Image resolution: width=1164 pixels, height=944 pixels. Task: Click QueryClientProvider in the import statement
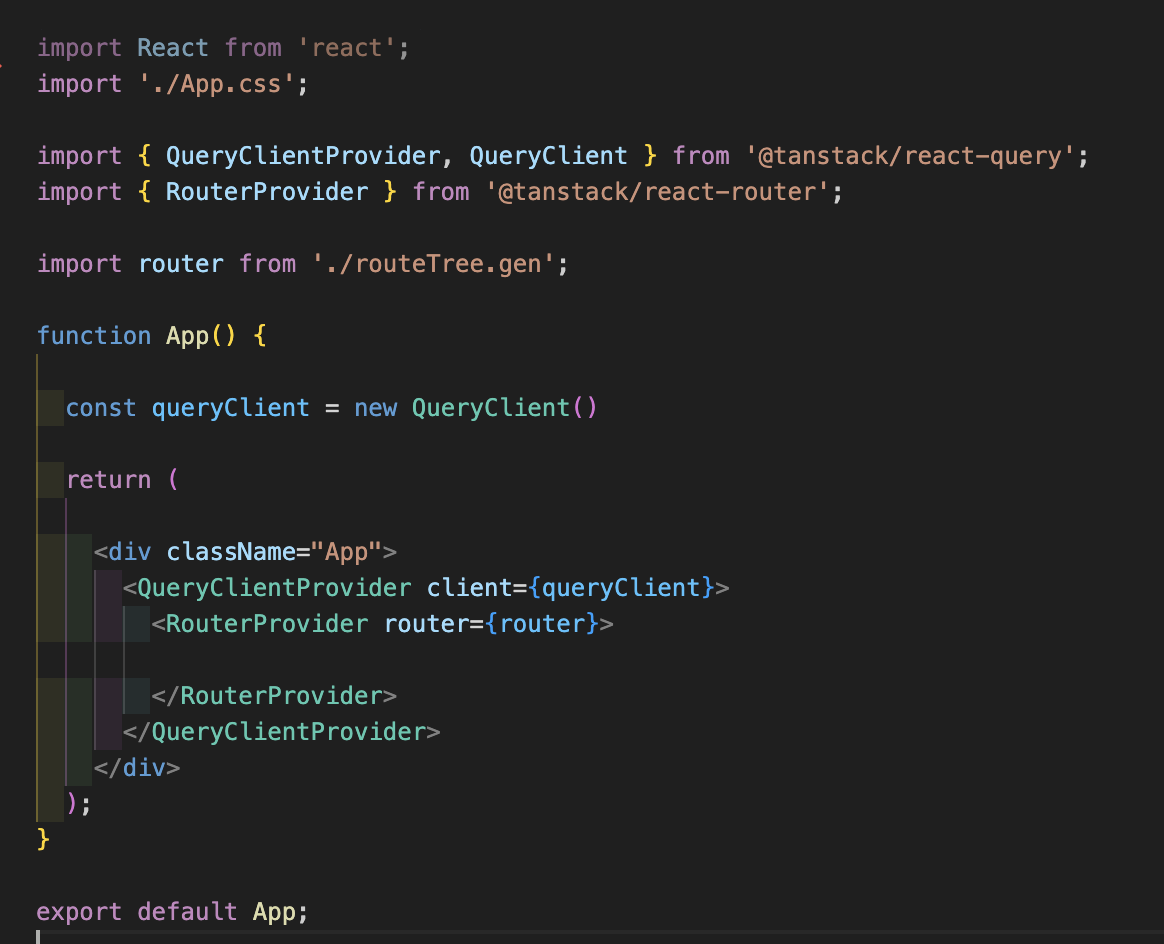point(303,156)
